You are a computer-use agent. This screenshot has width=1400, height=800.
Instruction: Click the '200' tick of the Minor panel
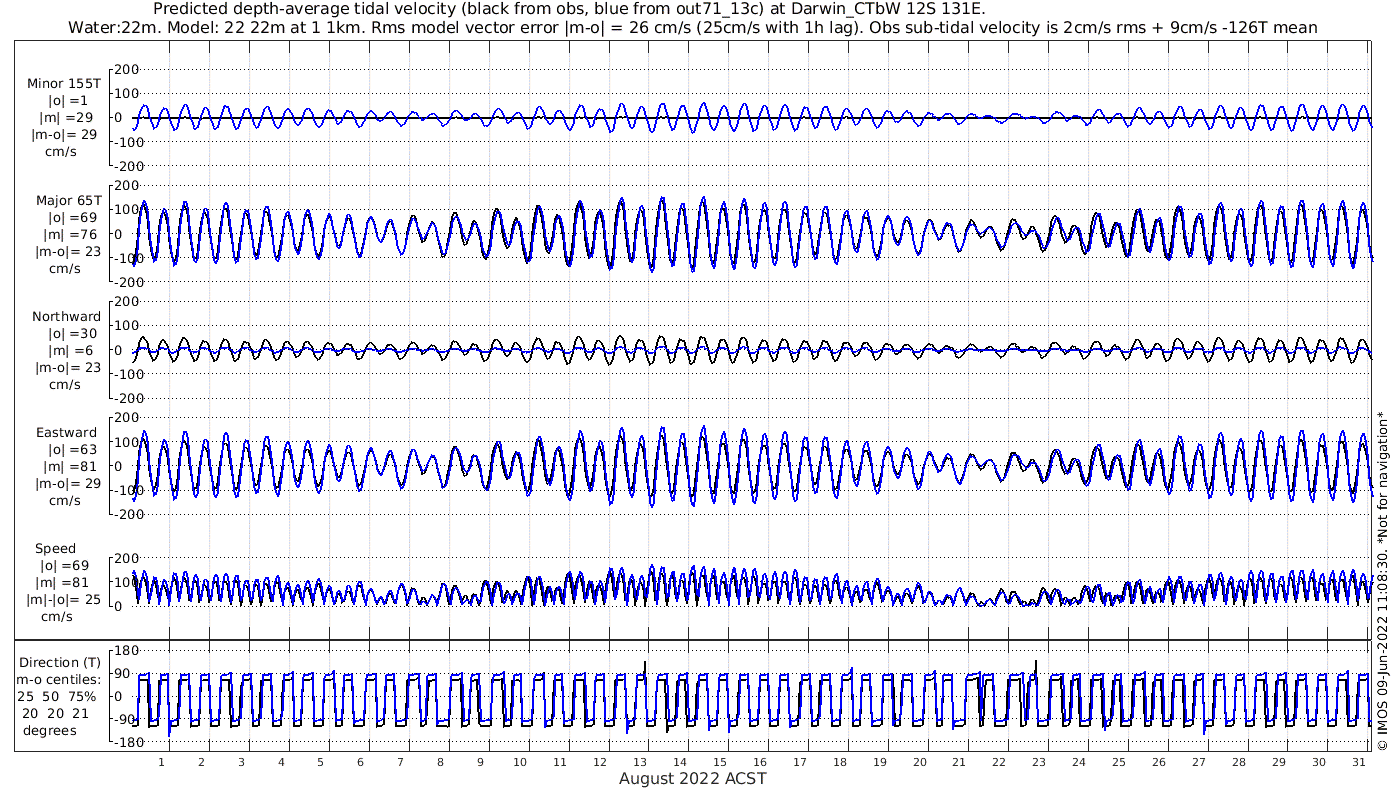coord(127,69)
